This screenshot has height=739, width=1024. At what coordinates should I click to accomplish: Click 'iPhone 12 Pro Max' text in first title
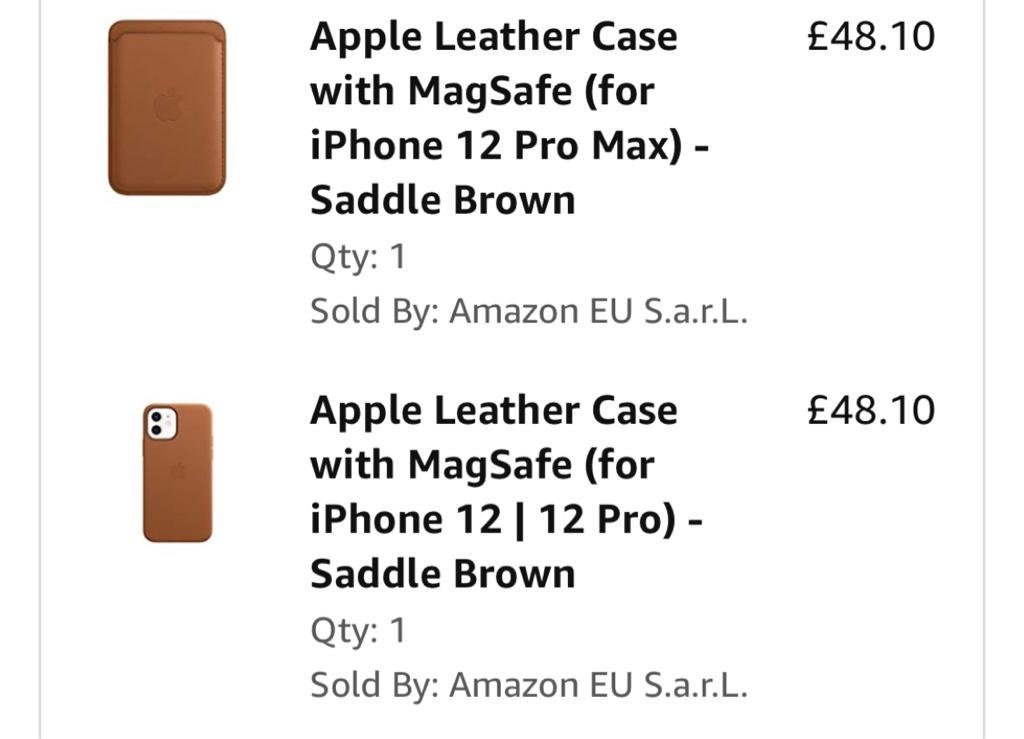(496, 146)
